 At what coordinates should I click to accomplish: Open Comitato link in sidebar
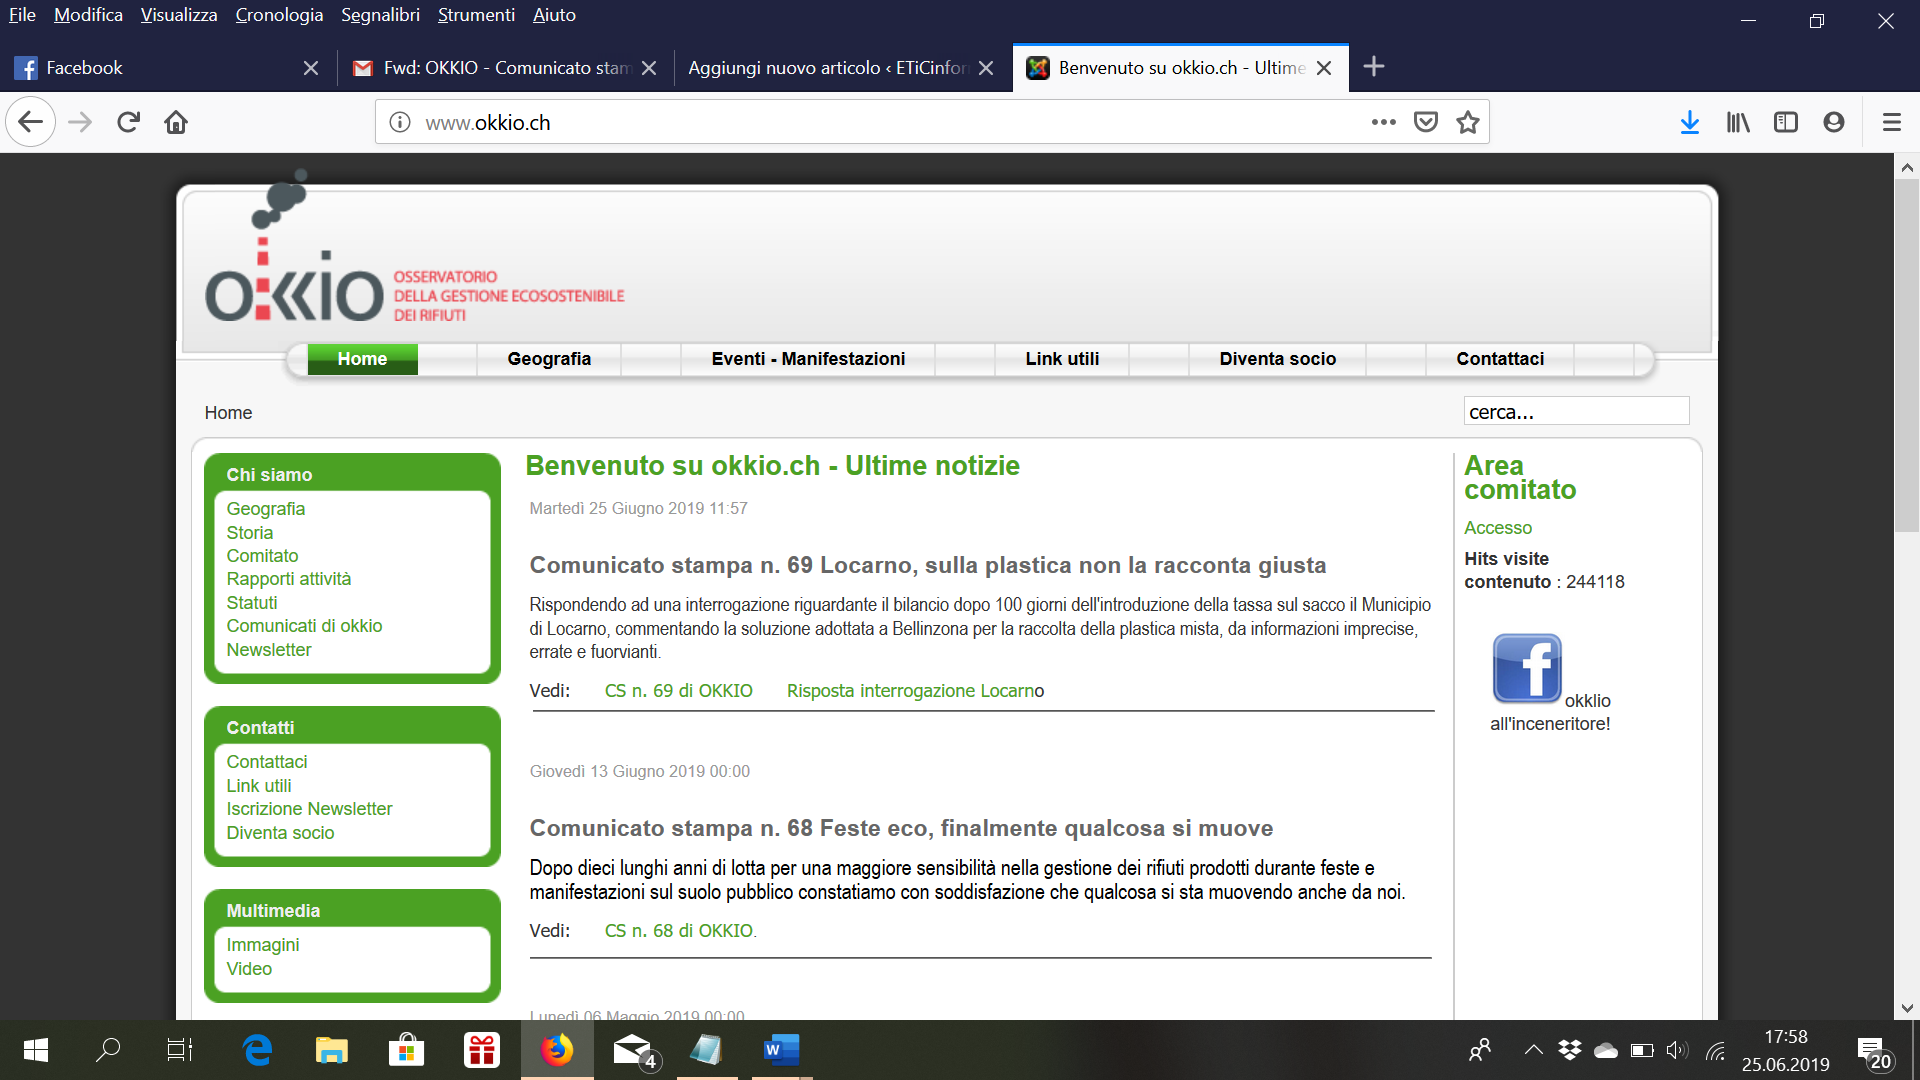(x=262, y=556)
